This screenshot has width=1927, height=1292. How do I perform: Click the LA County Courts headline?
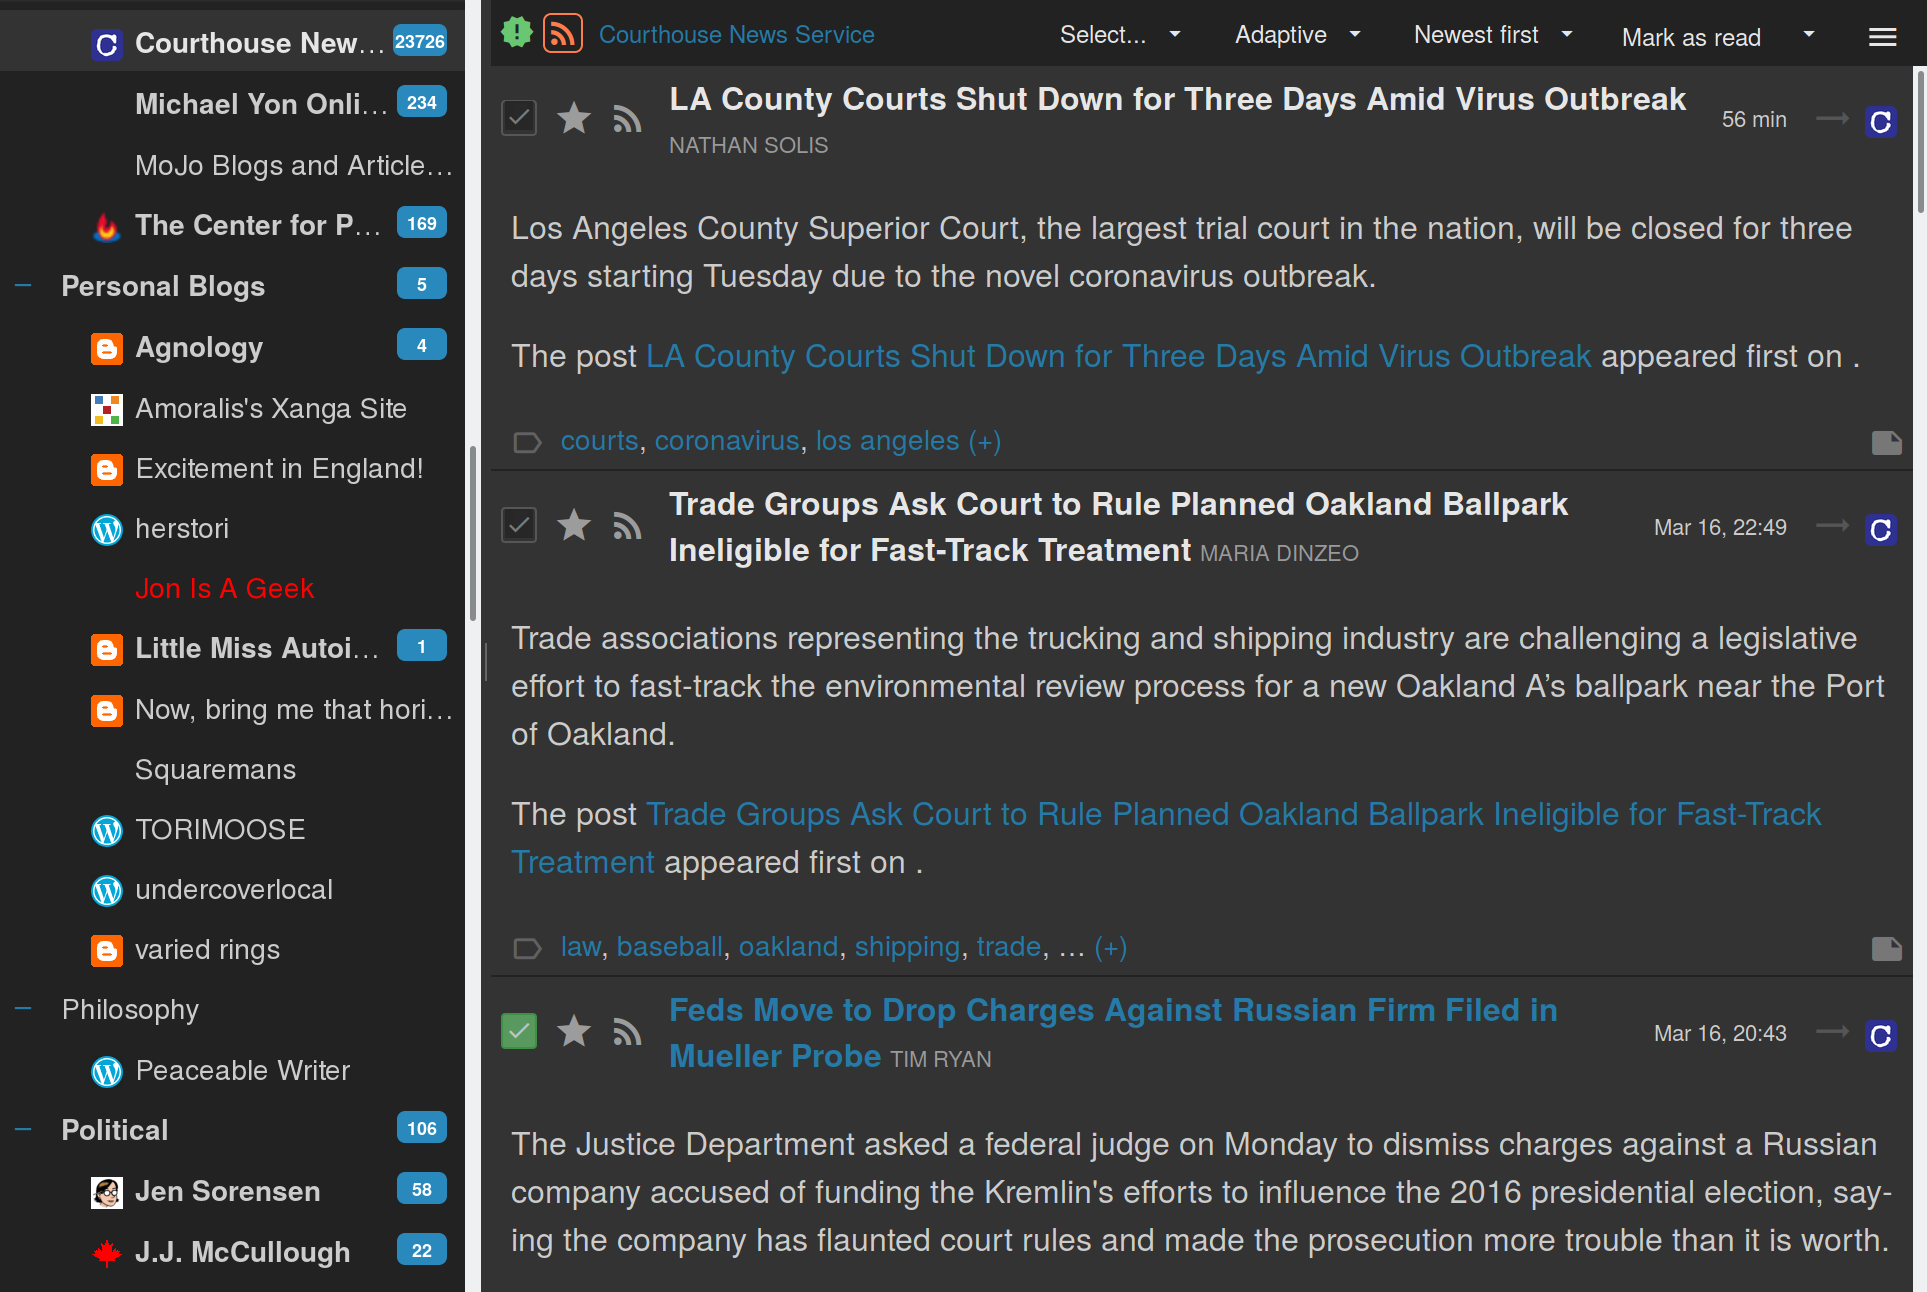pyautogui.click(x=1177, y=99)
